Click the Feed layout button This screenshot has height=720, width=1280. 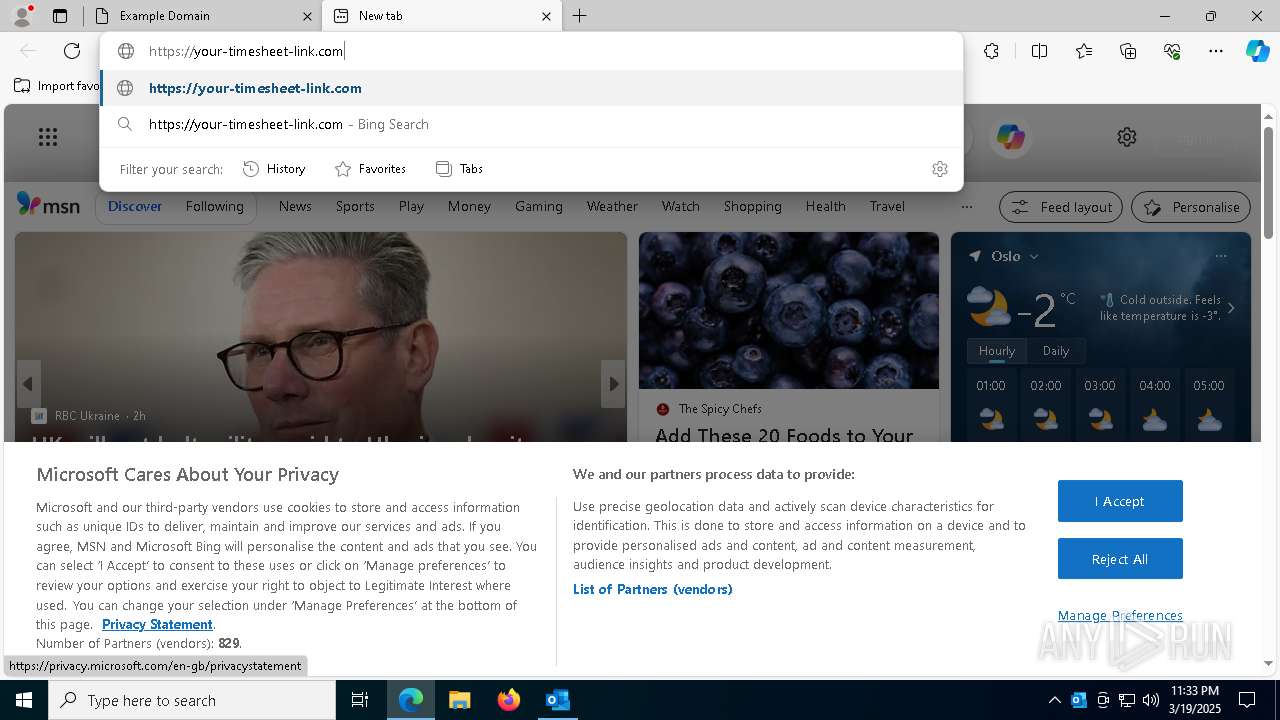[x=1062, y=207]
